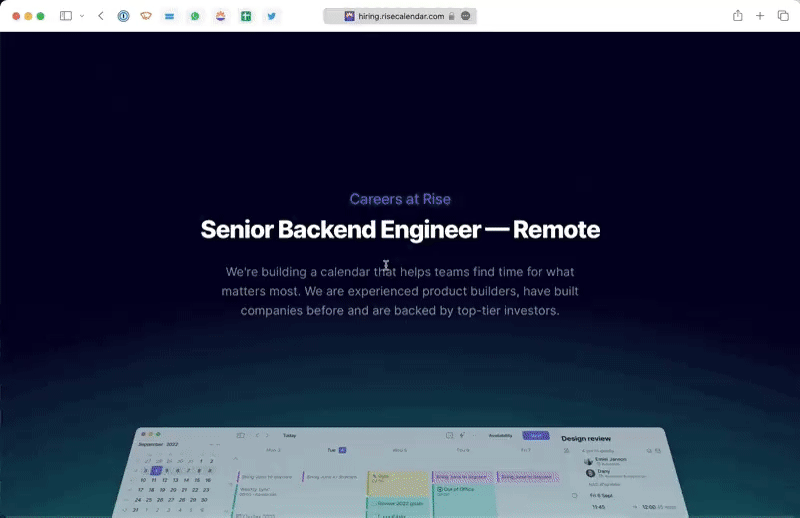Go back with the back arrow
The image size is (800, 518).
click(101, 16)
